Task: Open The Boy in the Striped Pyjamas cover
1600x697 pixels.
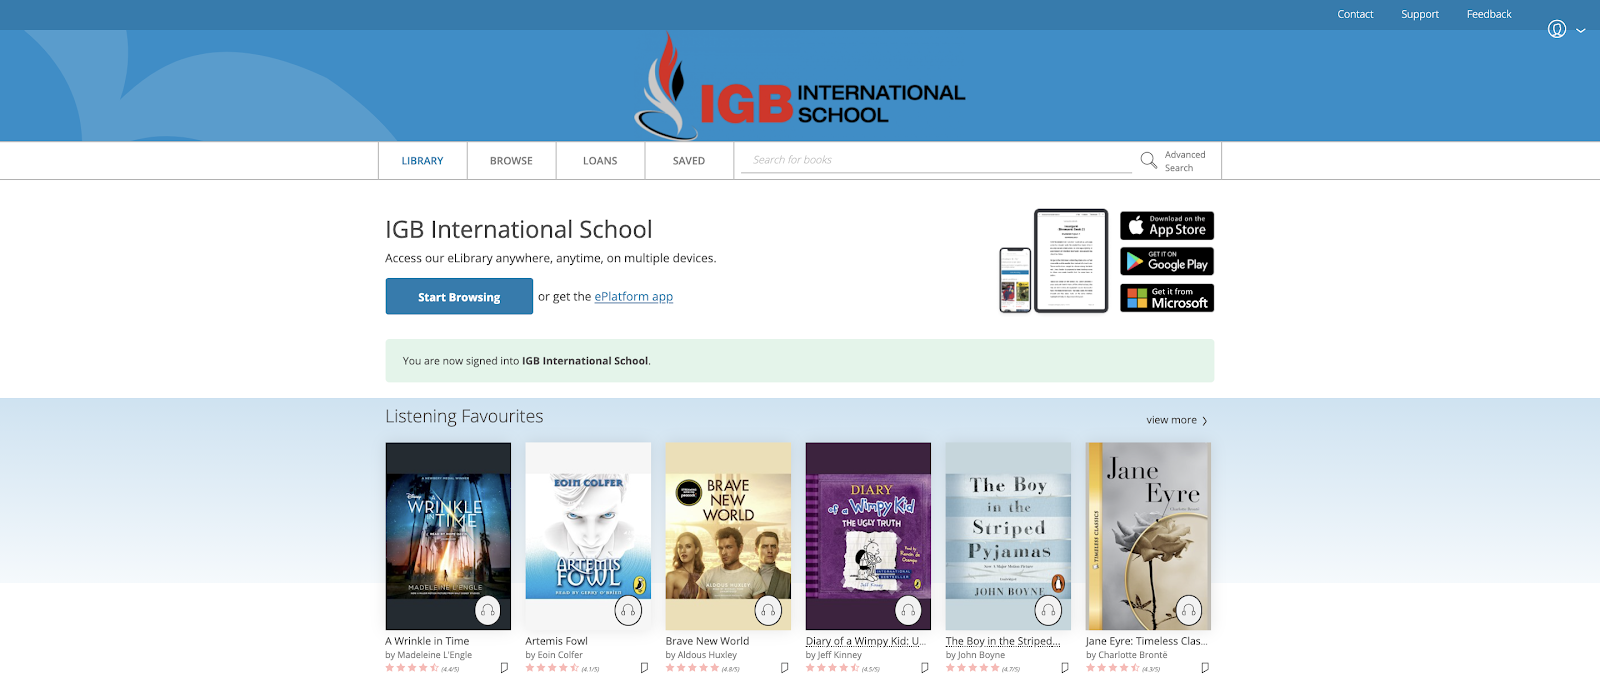Action: [1008, 536]
